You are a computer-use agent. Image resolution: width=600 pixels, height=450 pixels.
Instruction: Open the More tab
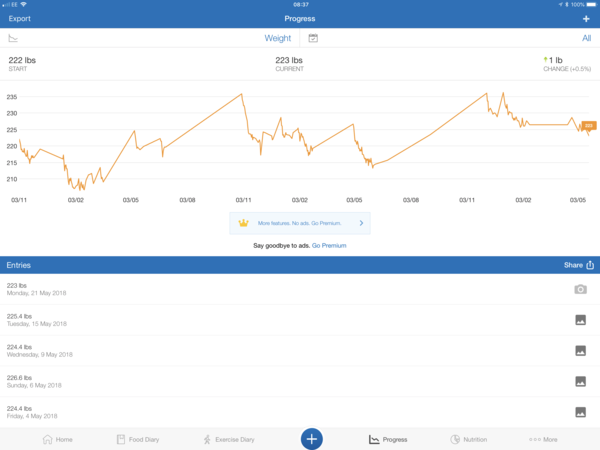click(x=543, y=439)
